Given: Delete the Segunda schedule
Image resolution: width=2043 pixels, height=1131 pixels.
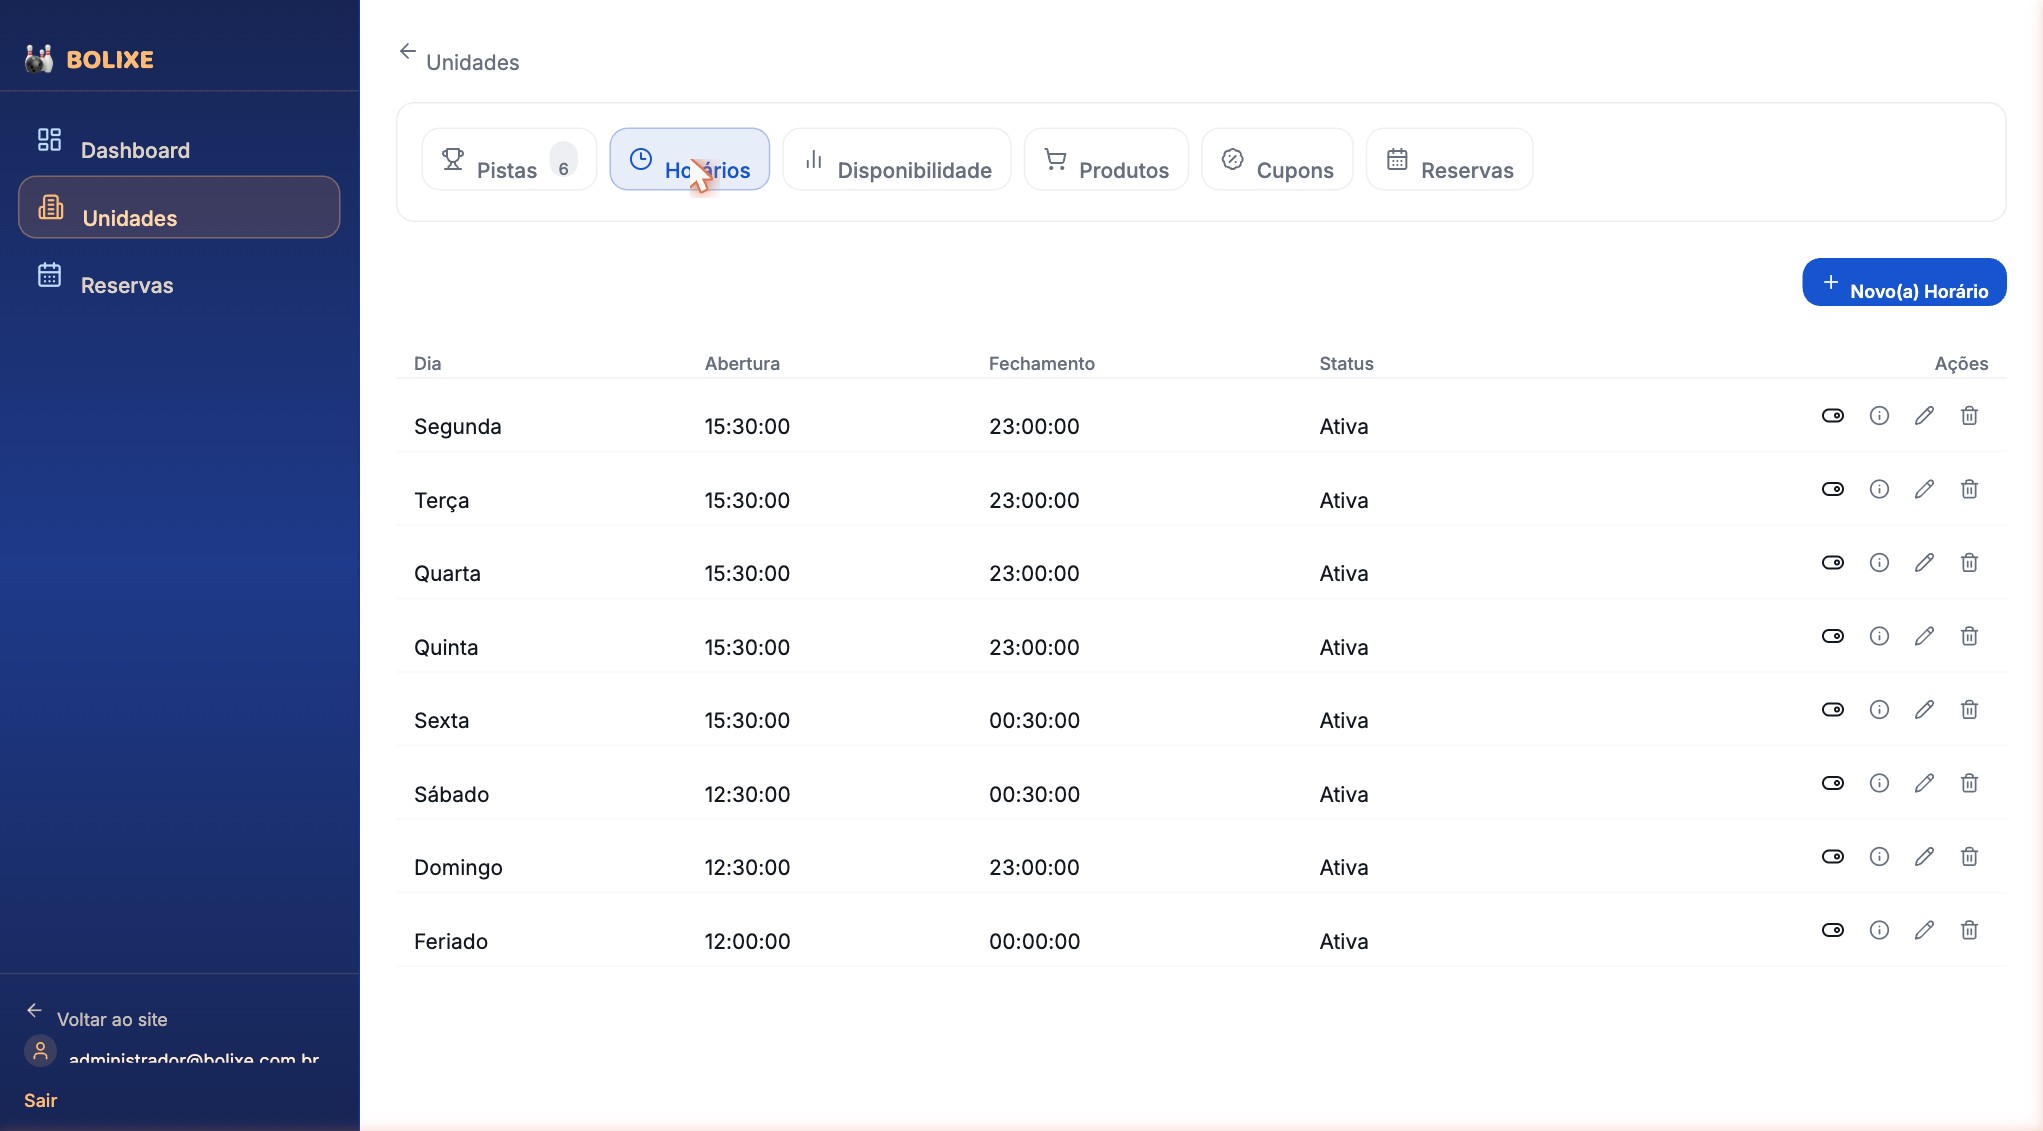Looking at the screenshot, I should pos(1969,415).
